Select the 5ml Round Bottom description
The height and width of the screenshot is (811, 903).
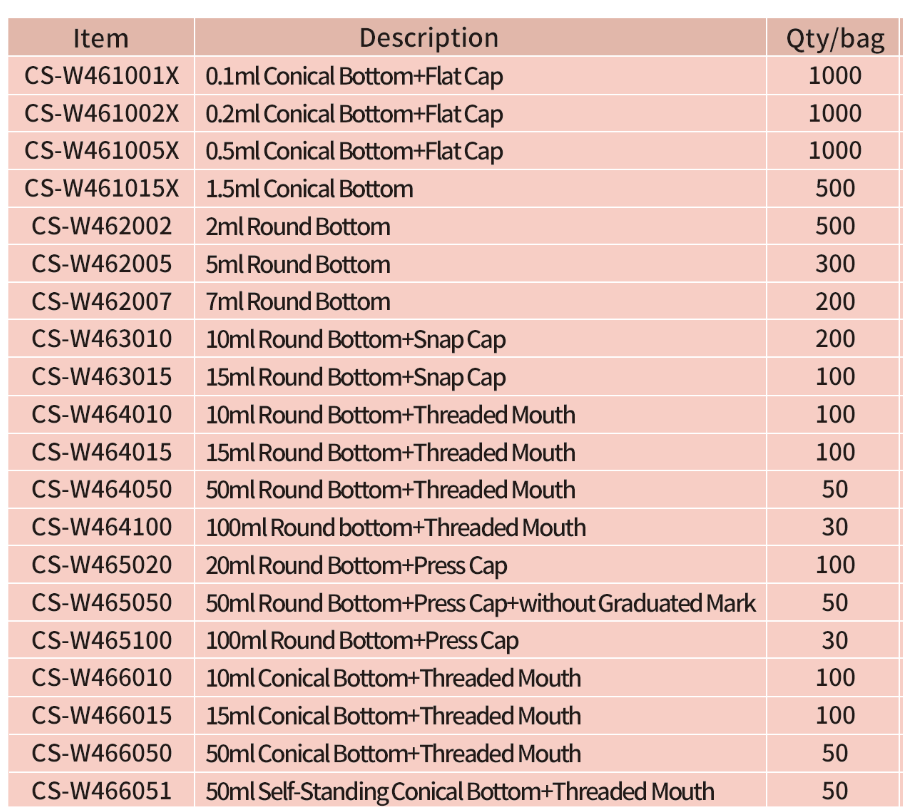click(298, 265)
